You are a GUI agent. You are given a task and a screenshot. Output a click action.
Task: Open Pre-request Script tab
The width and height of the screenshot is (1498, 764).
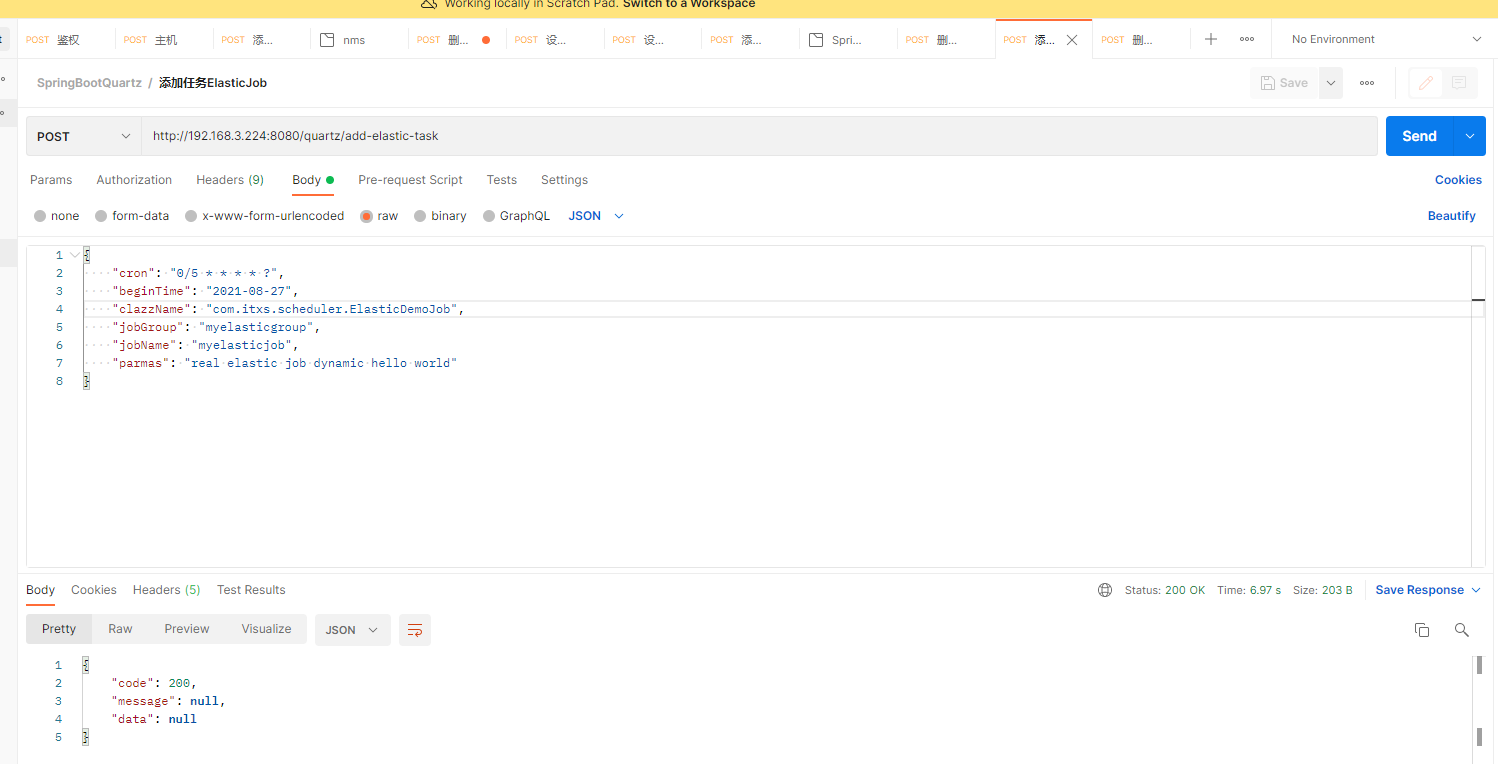pos(410,180)
